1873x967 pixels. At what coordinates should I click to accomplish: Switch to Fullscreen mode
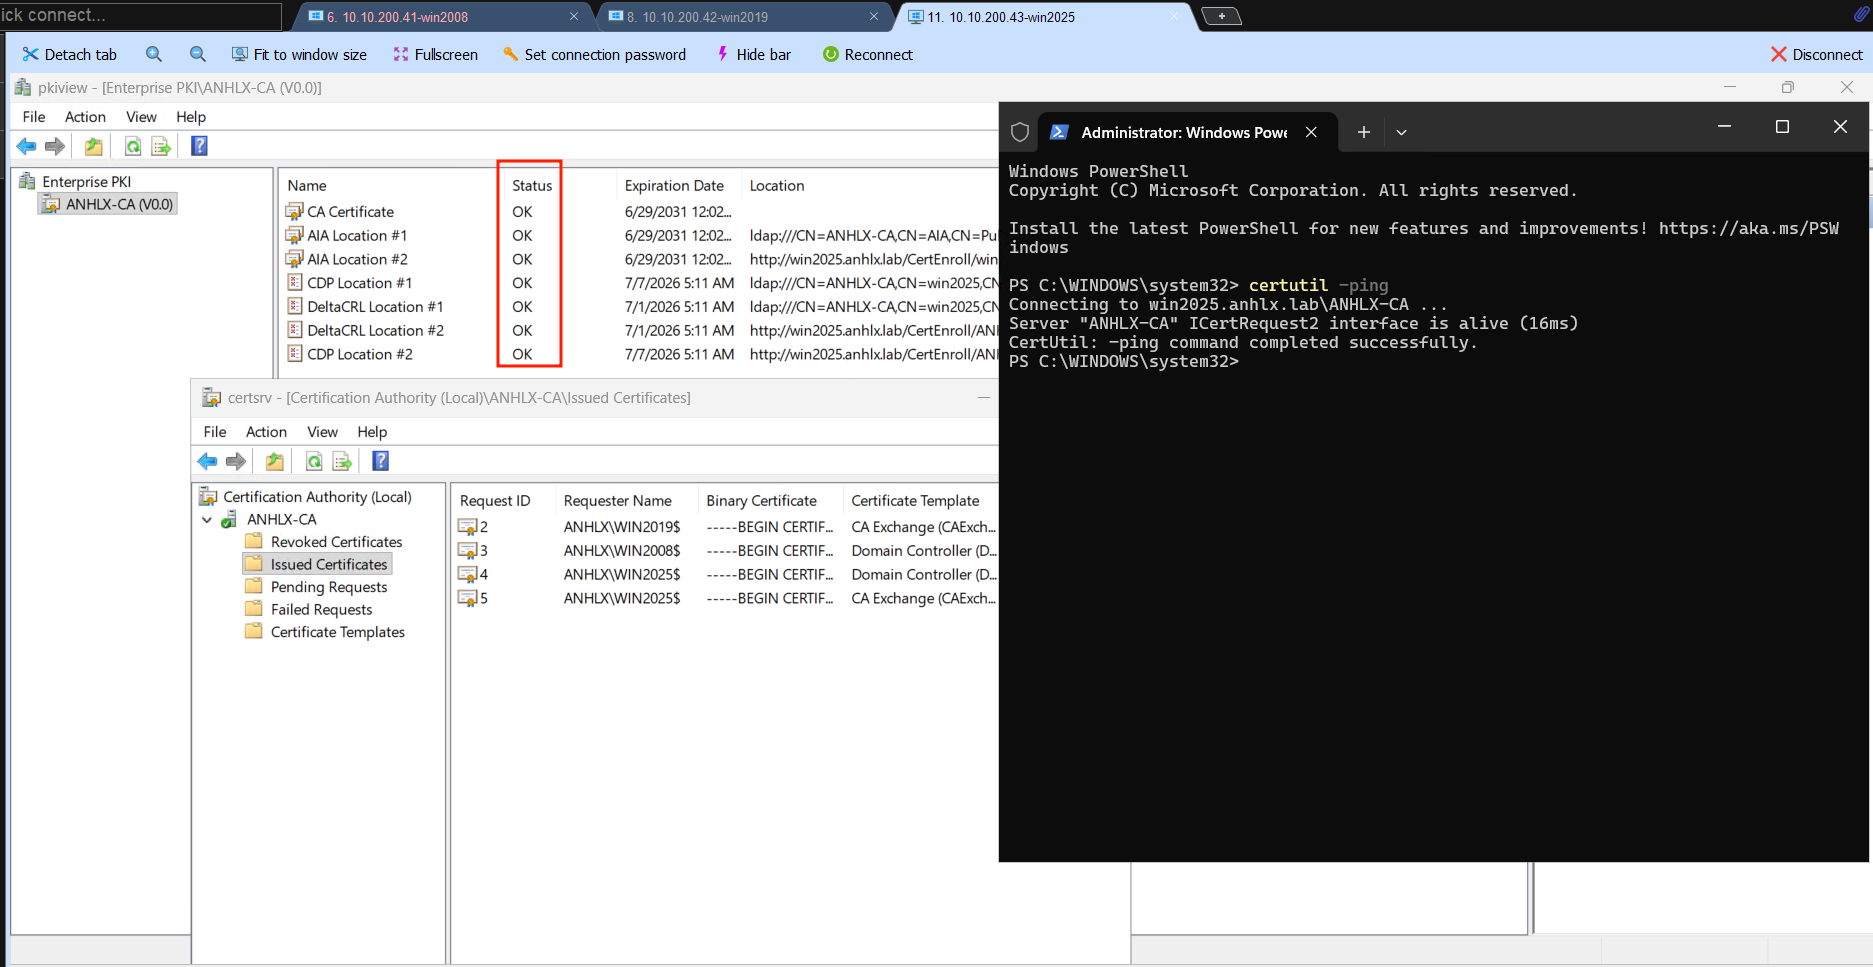436,54
